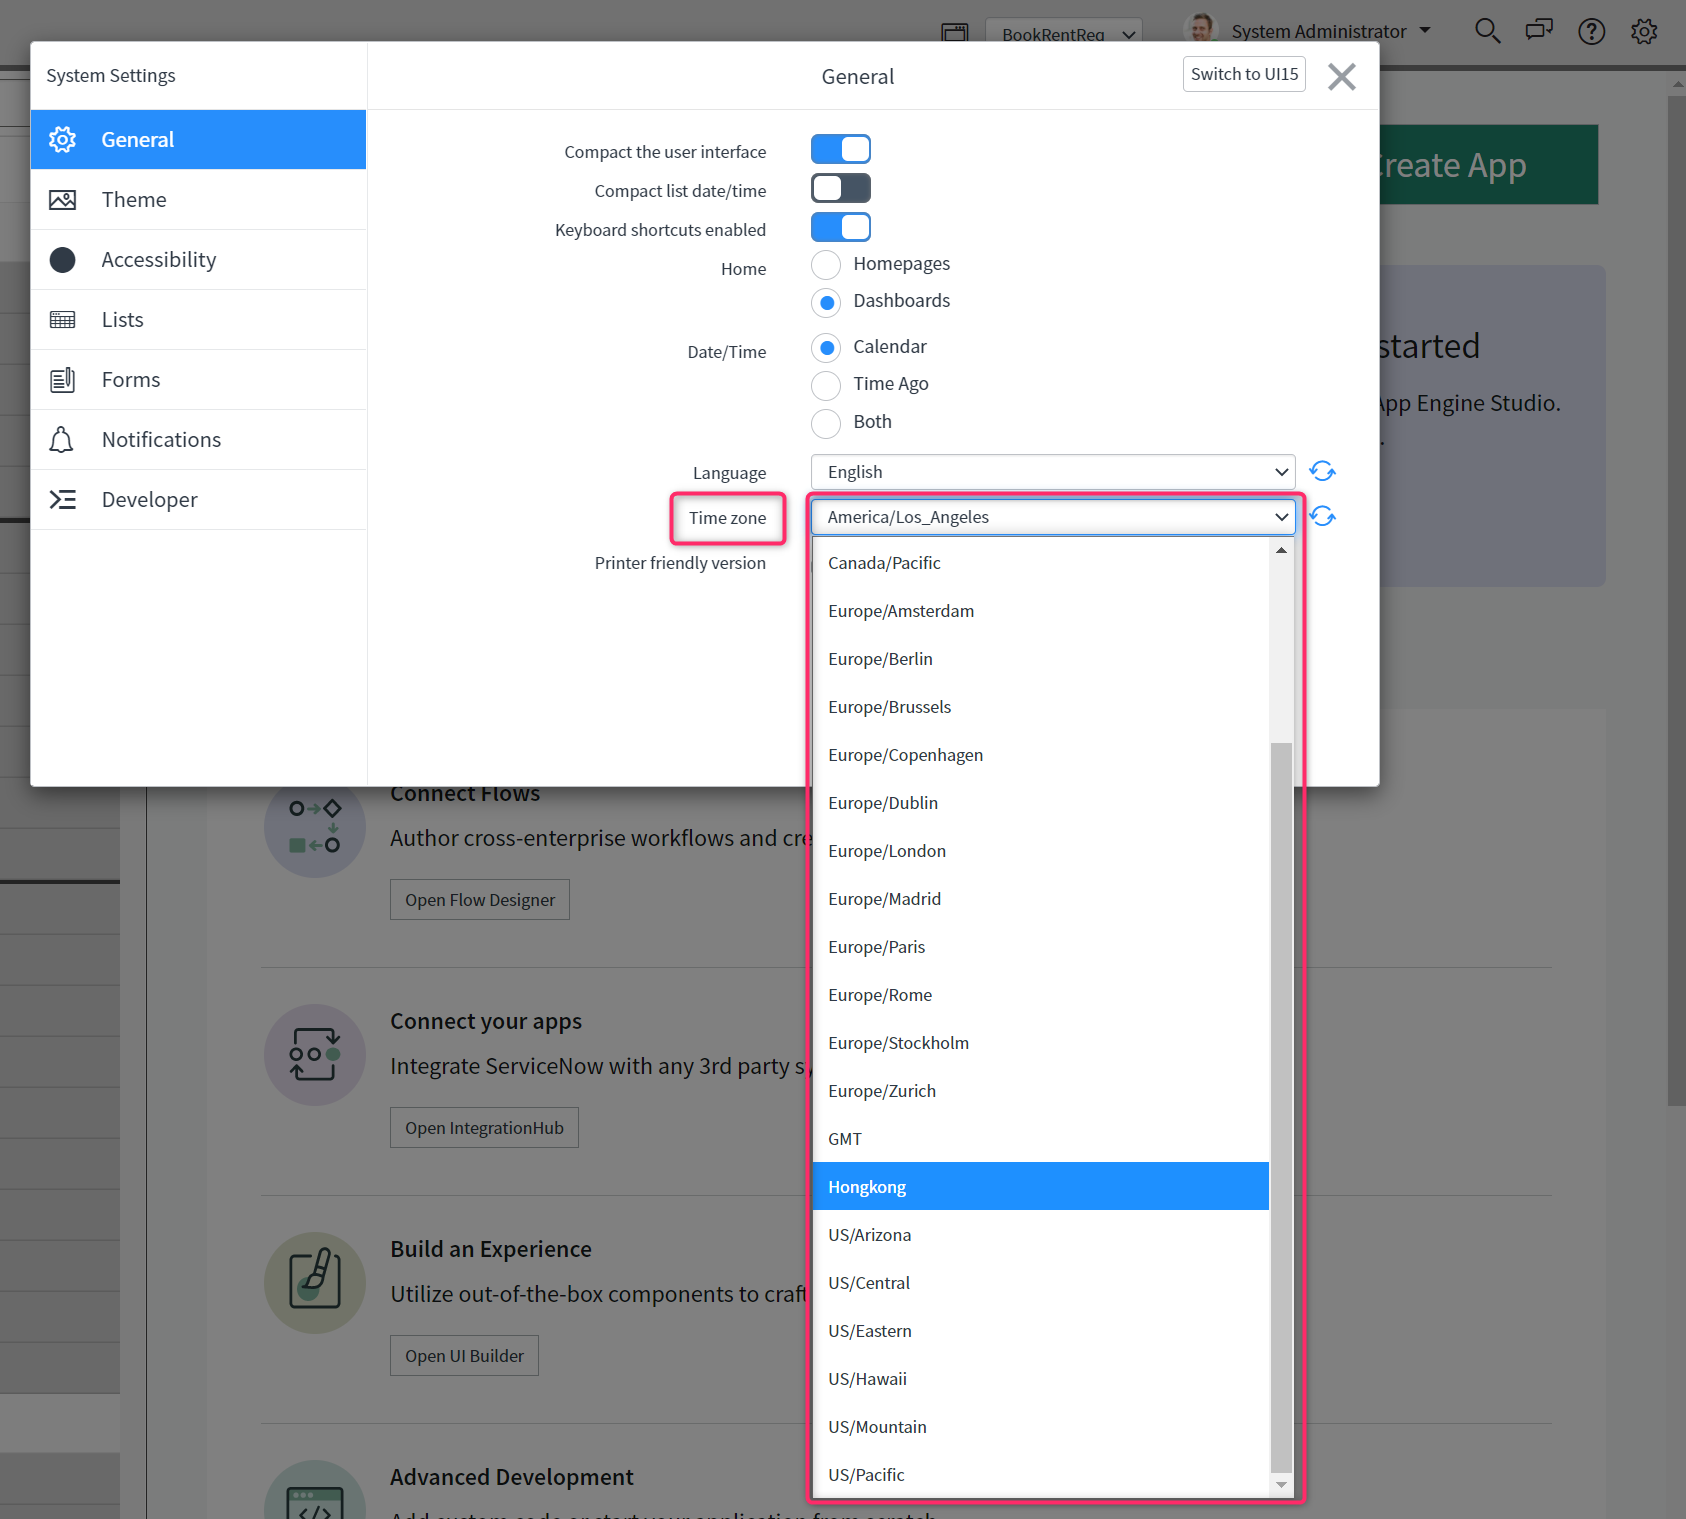
Task: Open the Forms settings section
Action: tap(129, 379)
